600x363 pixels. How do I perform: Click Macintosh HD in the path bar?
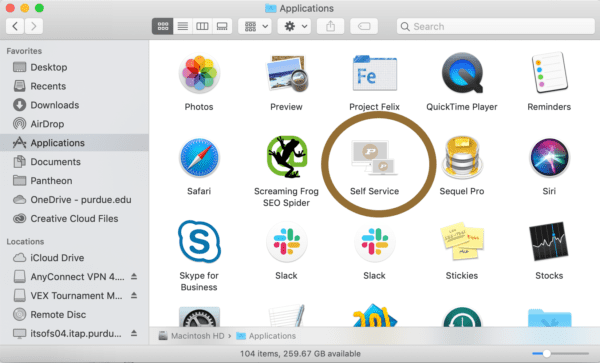(x=192, y=336)
